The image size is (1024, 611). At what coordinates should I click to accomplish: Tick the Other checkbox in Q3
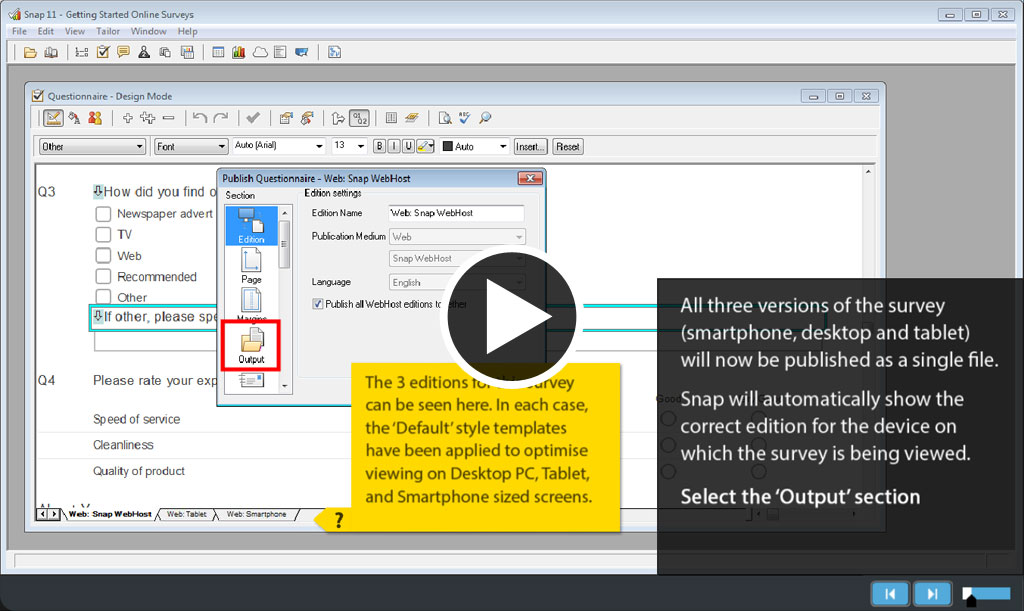pyautogui.click(x=103, y=296)
